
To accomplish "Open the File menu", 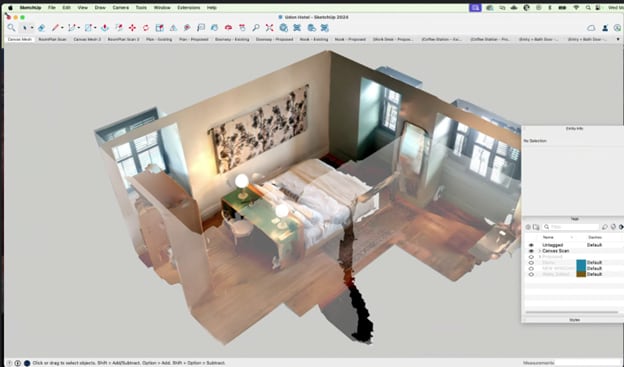I will (x=52, y=8).
